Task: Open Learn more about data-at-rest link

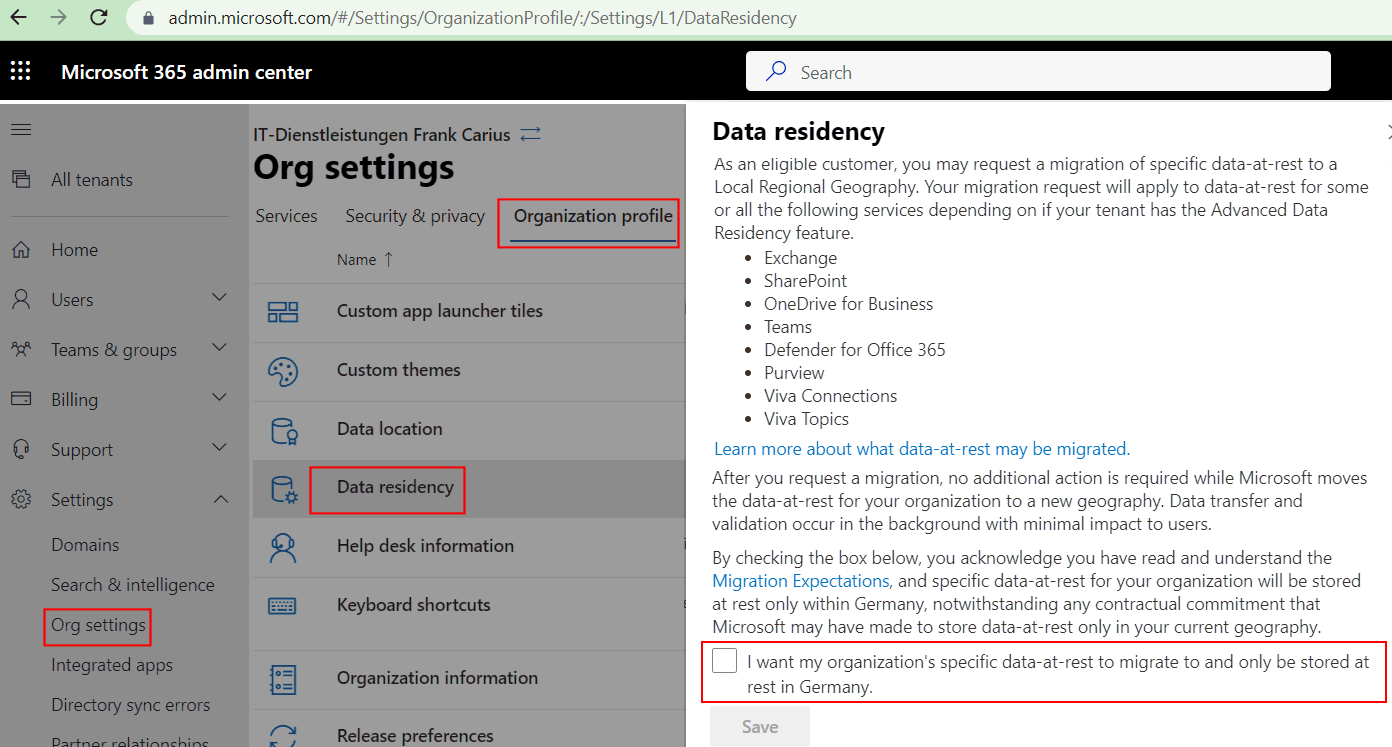Action: 922,449
